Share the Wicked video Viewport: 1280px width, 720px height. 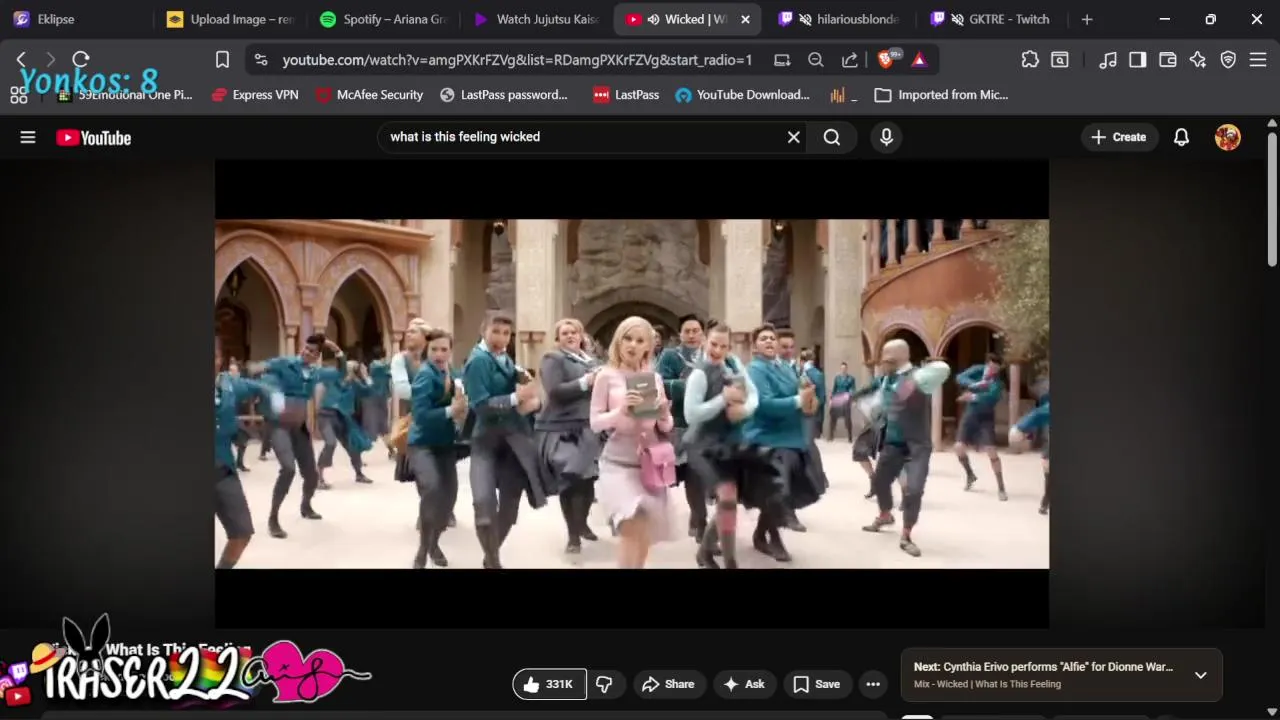click(668, 684)
